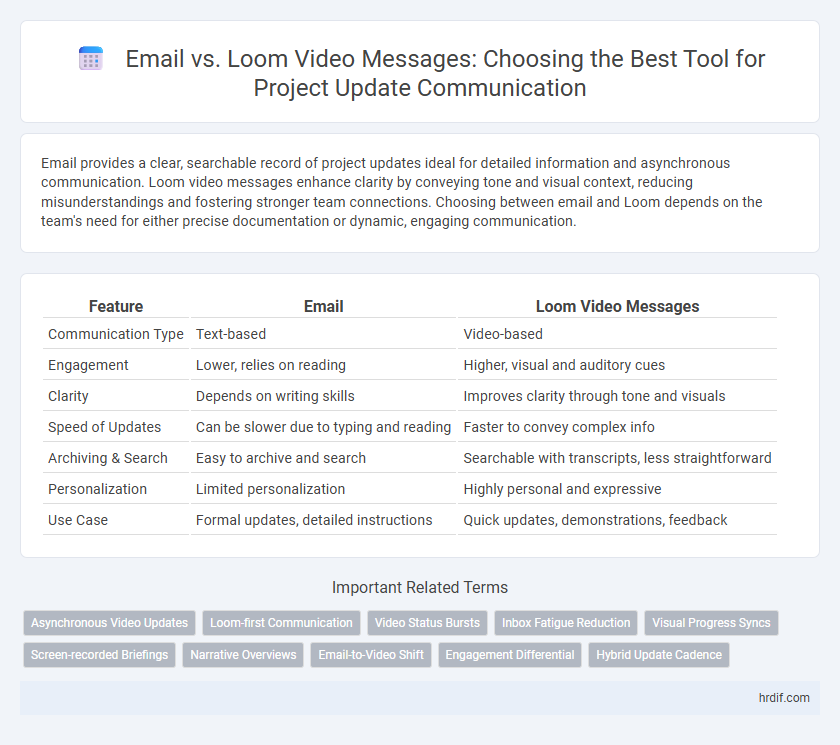Select the Feature column header
840x745 pixels.
pyautogui.click(x=116, y=306)
